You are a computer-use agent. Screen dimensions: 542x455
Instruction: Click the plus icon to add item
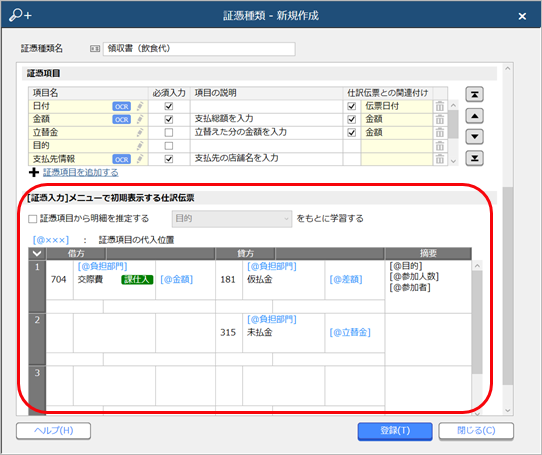[x=34, y=172]
